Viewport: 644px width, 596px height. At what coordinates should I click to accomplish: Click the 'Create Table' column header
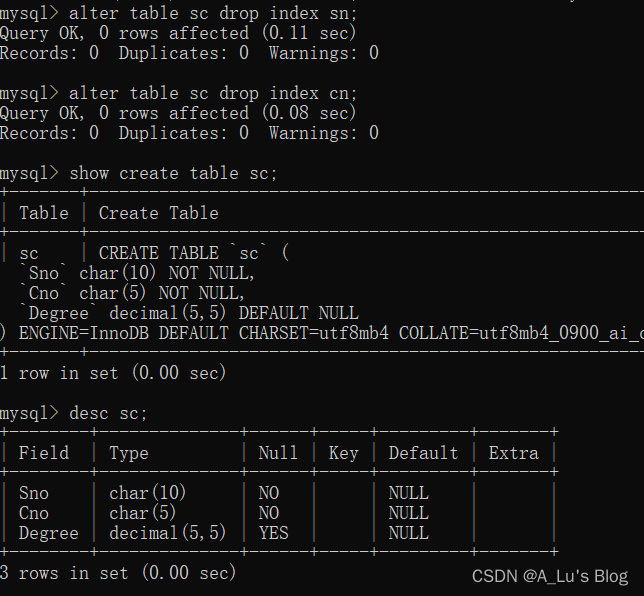159,213
